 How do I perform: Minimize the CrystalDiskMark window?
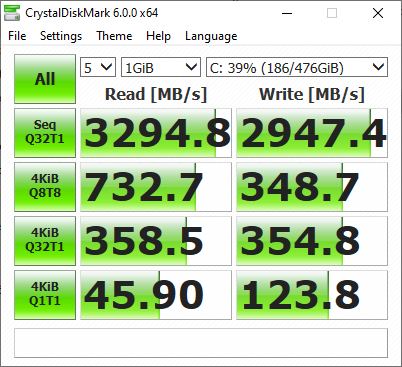click(287, 13)
